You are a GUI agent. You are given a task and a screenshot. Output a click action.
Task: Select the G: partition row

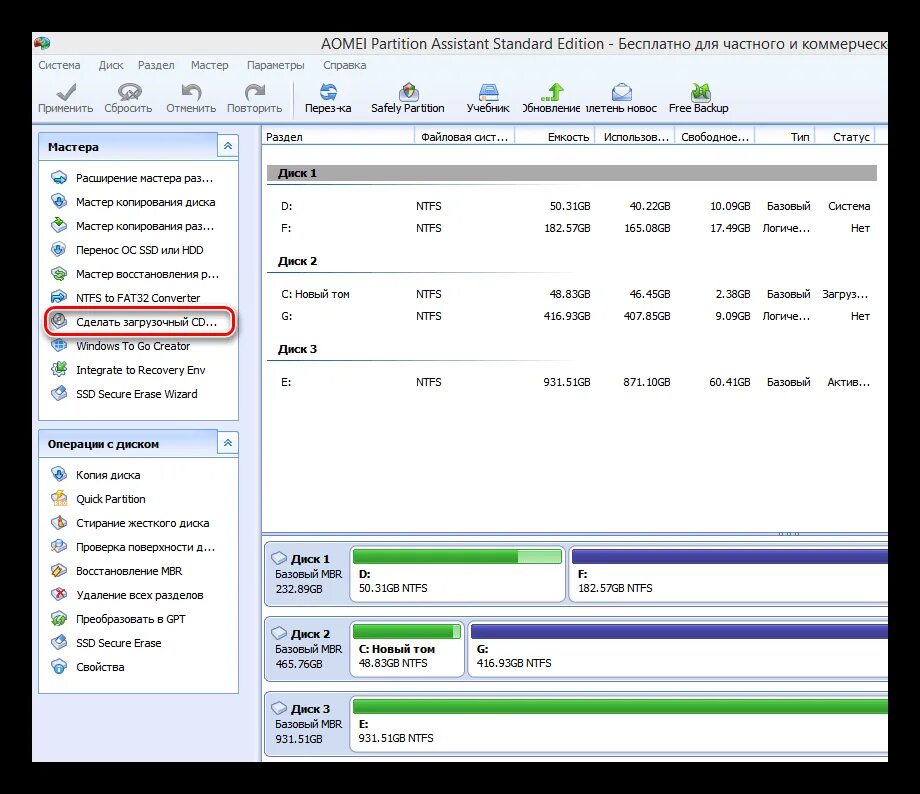click(x=572, y=316)
